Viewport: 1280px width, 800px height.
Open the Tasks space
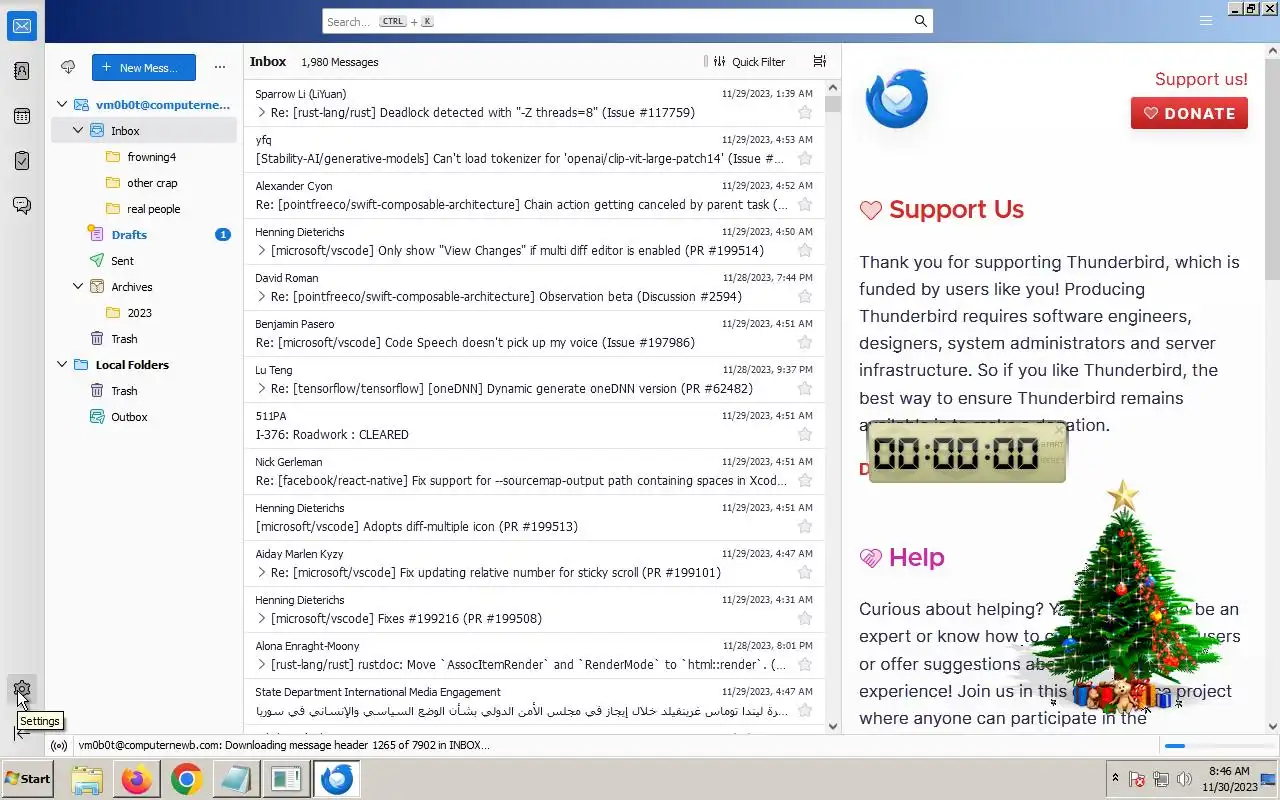22,160
